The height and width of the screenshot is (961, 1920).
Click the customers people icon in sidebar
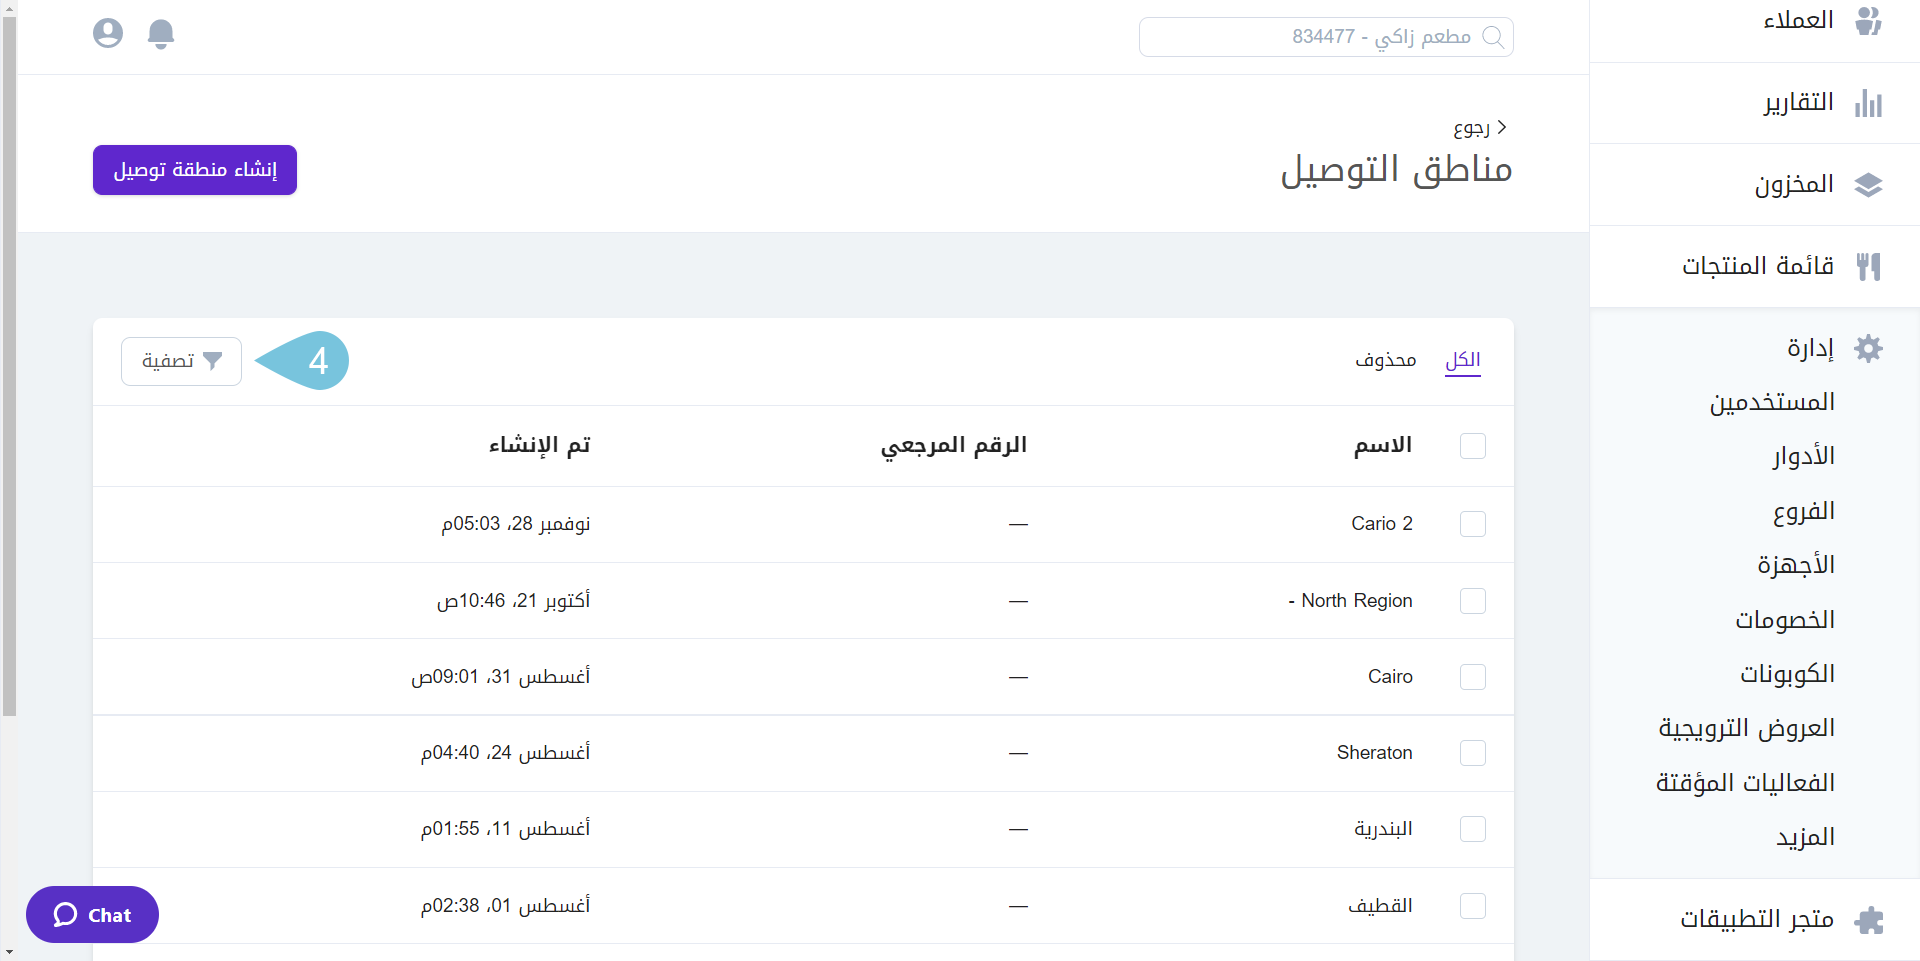click(x=1868, y=20)
